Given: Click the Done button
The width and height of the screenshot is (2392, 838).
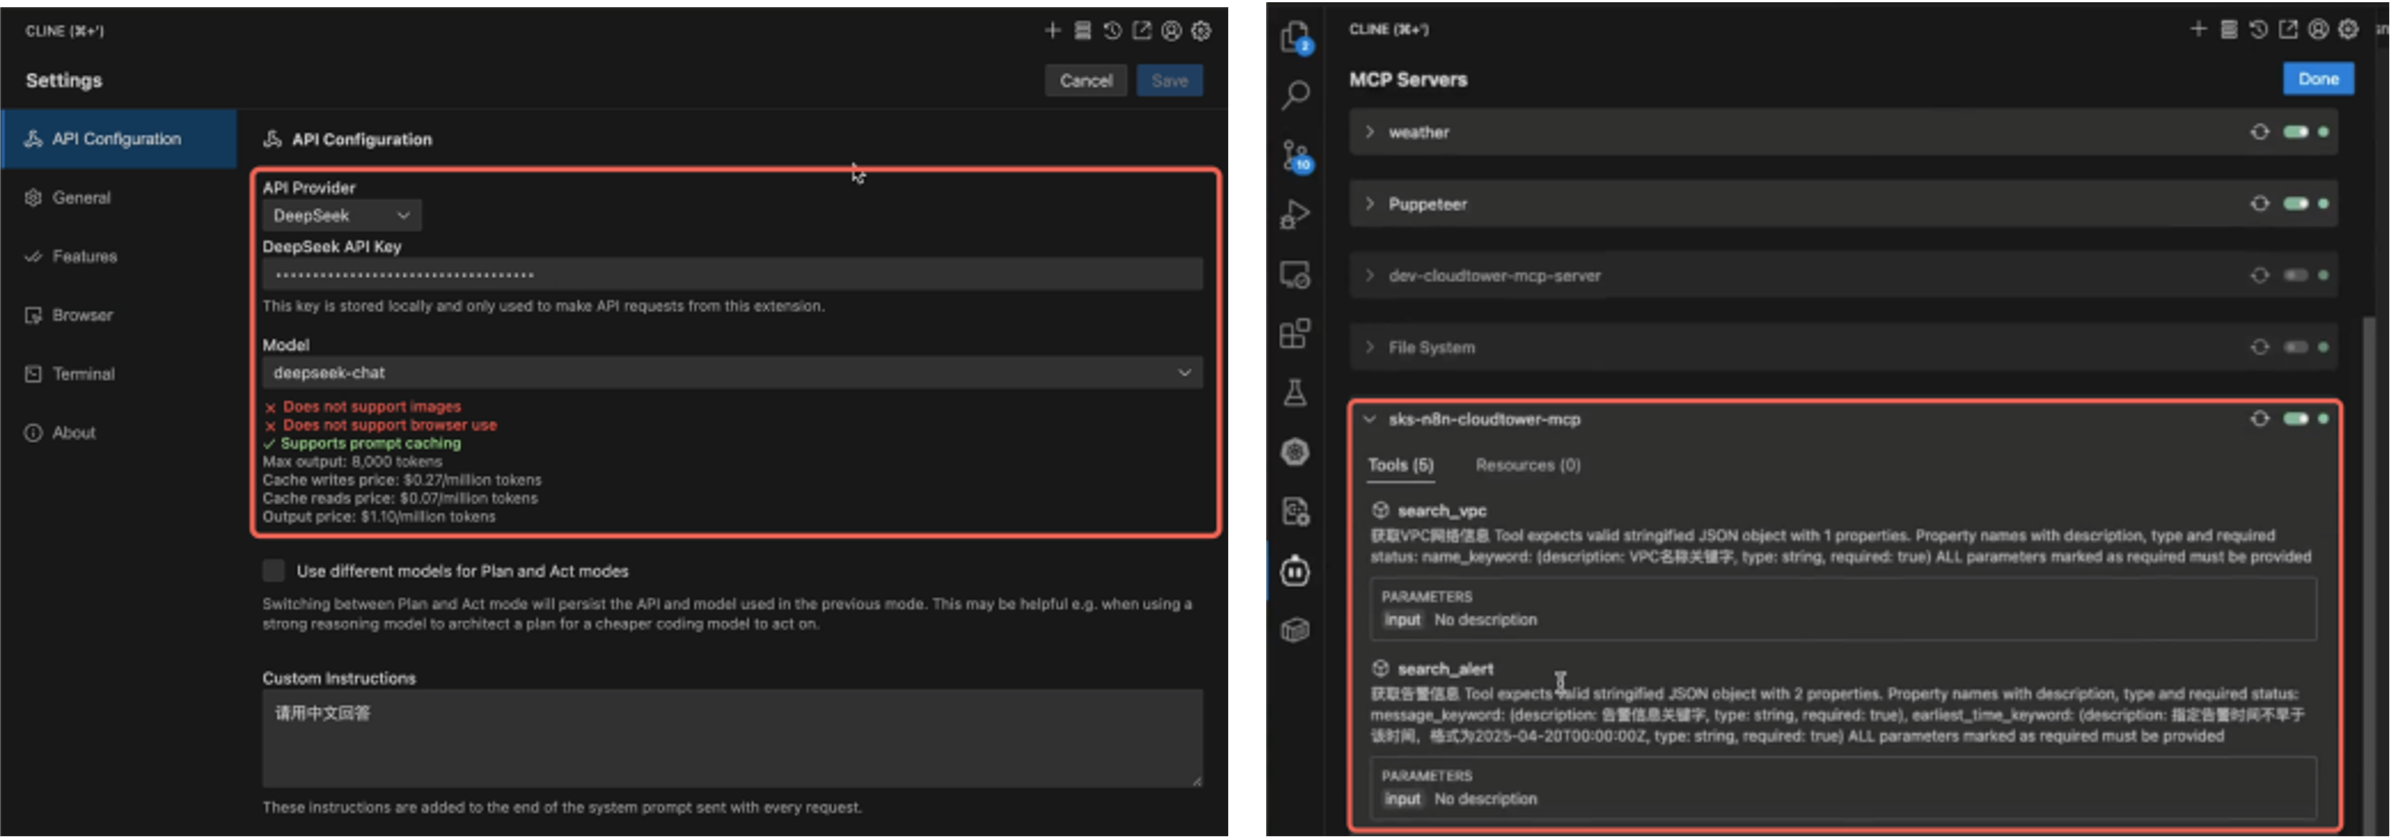Looking at the screenshot, I should point(2317,79).
